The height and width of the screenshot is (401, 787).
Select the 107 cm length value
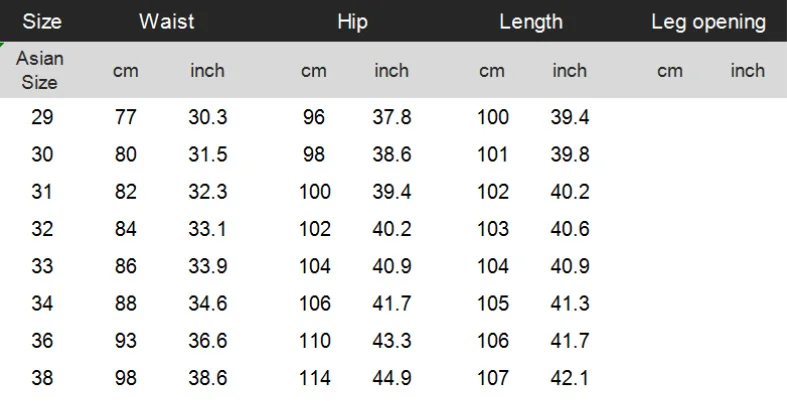click(492, 380)
